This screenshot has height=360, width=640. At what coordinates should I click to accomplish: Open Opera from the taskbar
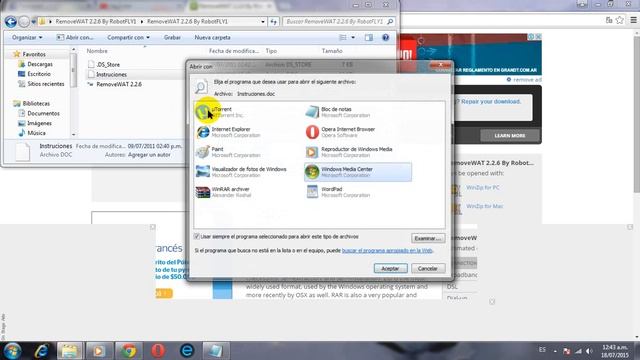pos(158,351)
